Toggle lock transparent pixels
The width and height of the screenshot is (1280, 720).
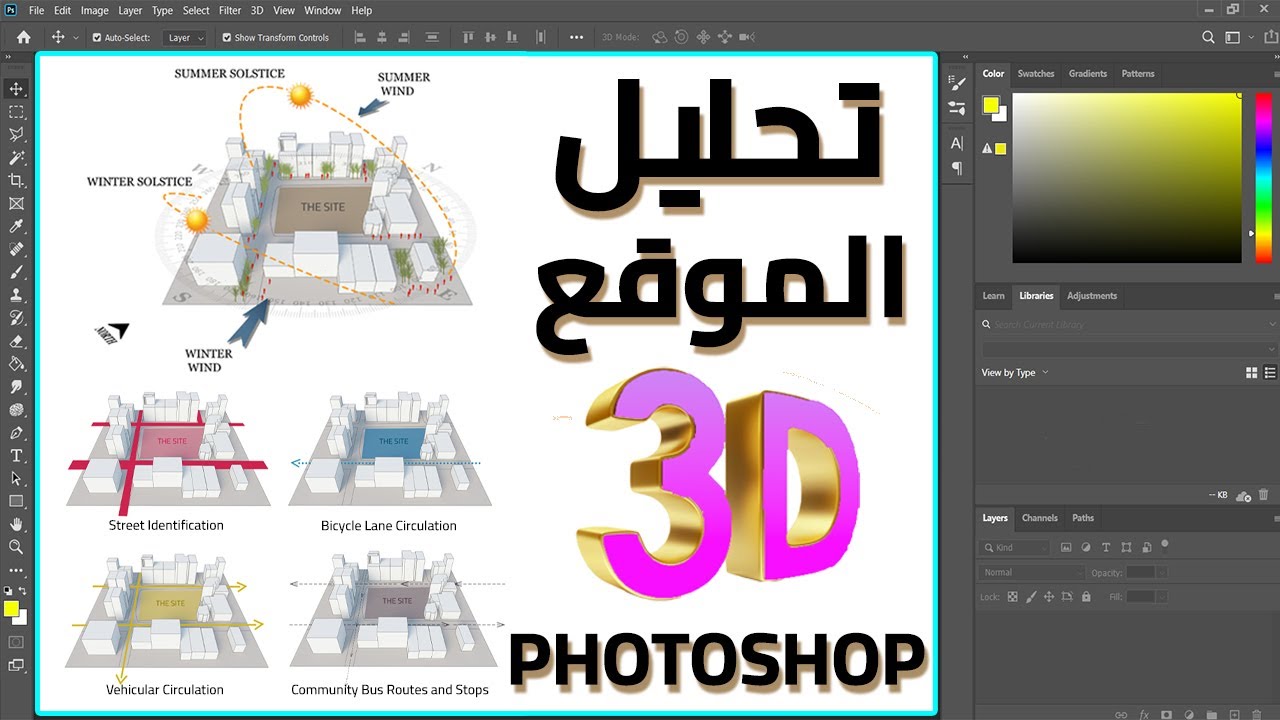point(1012,596)
